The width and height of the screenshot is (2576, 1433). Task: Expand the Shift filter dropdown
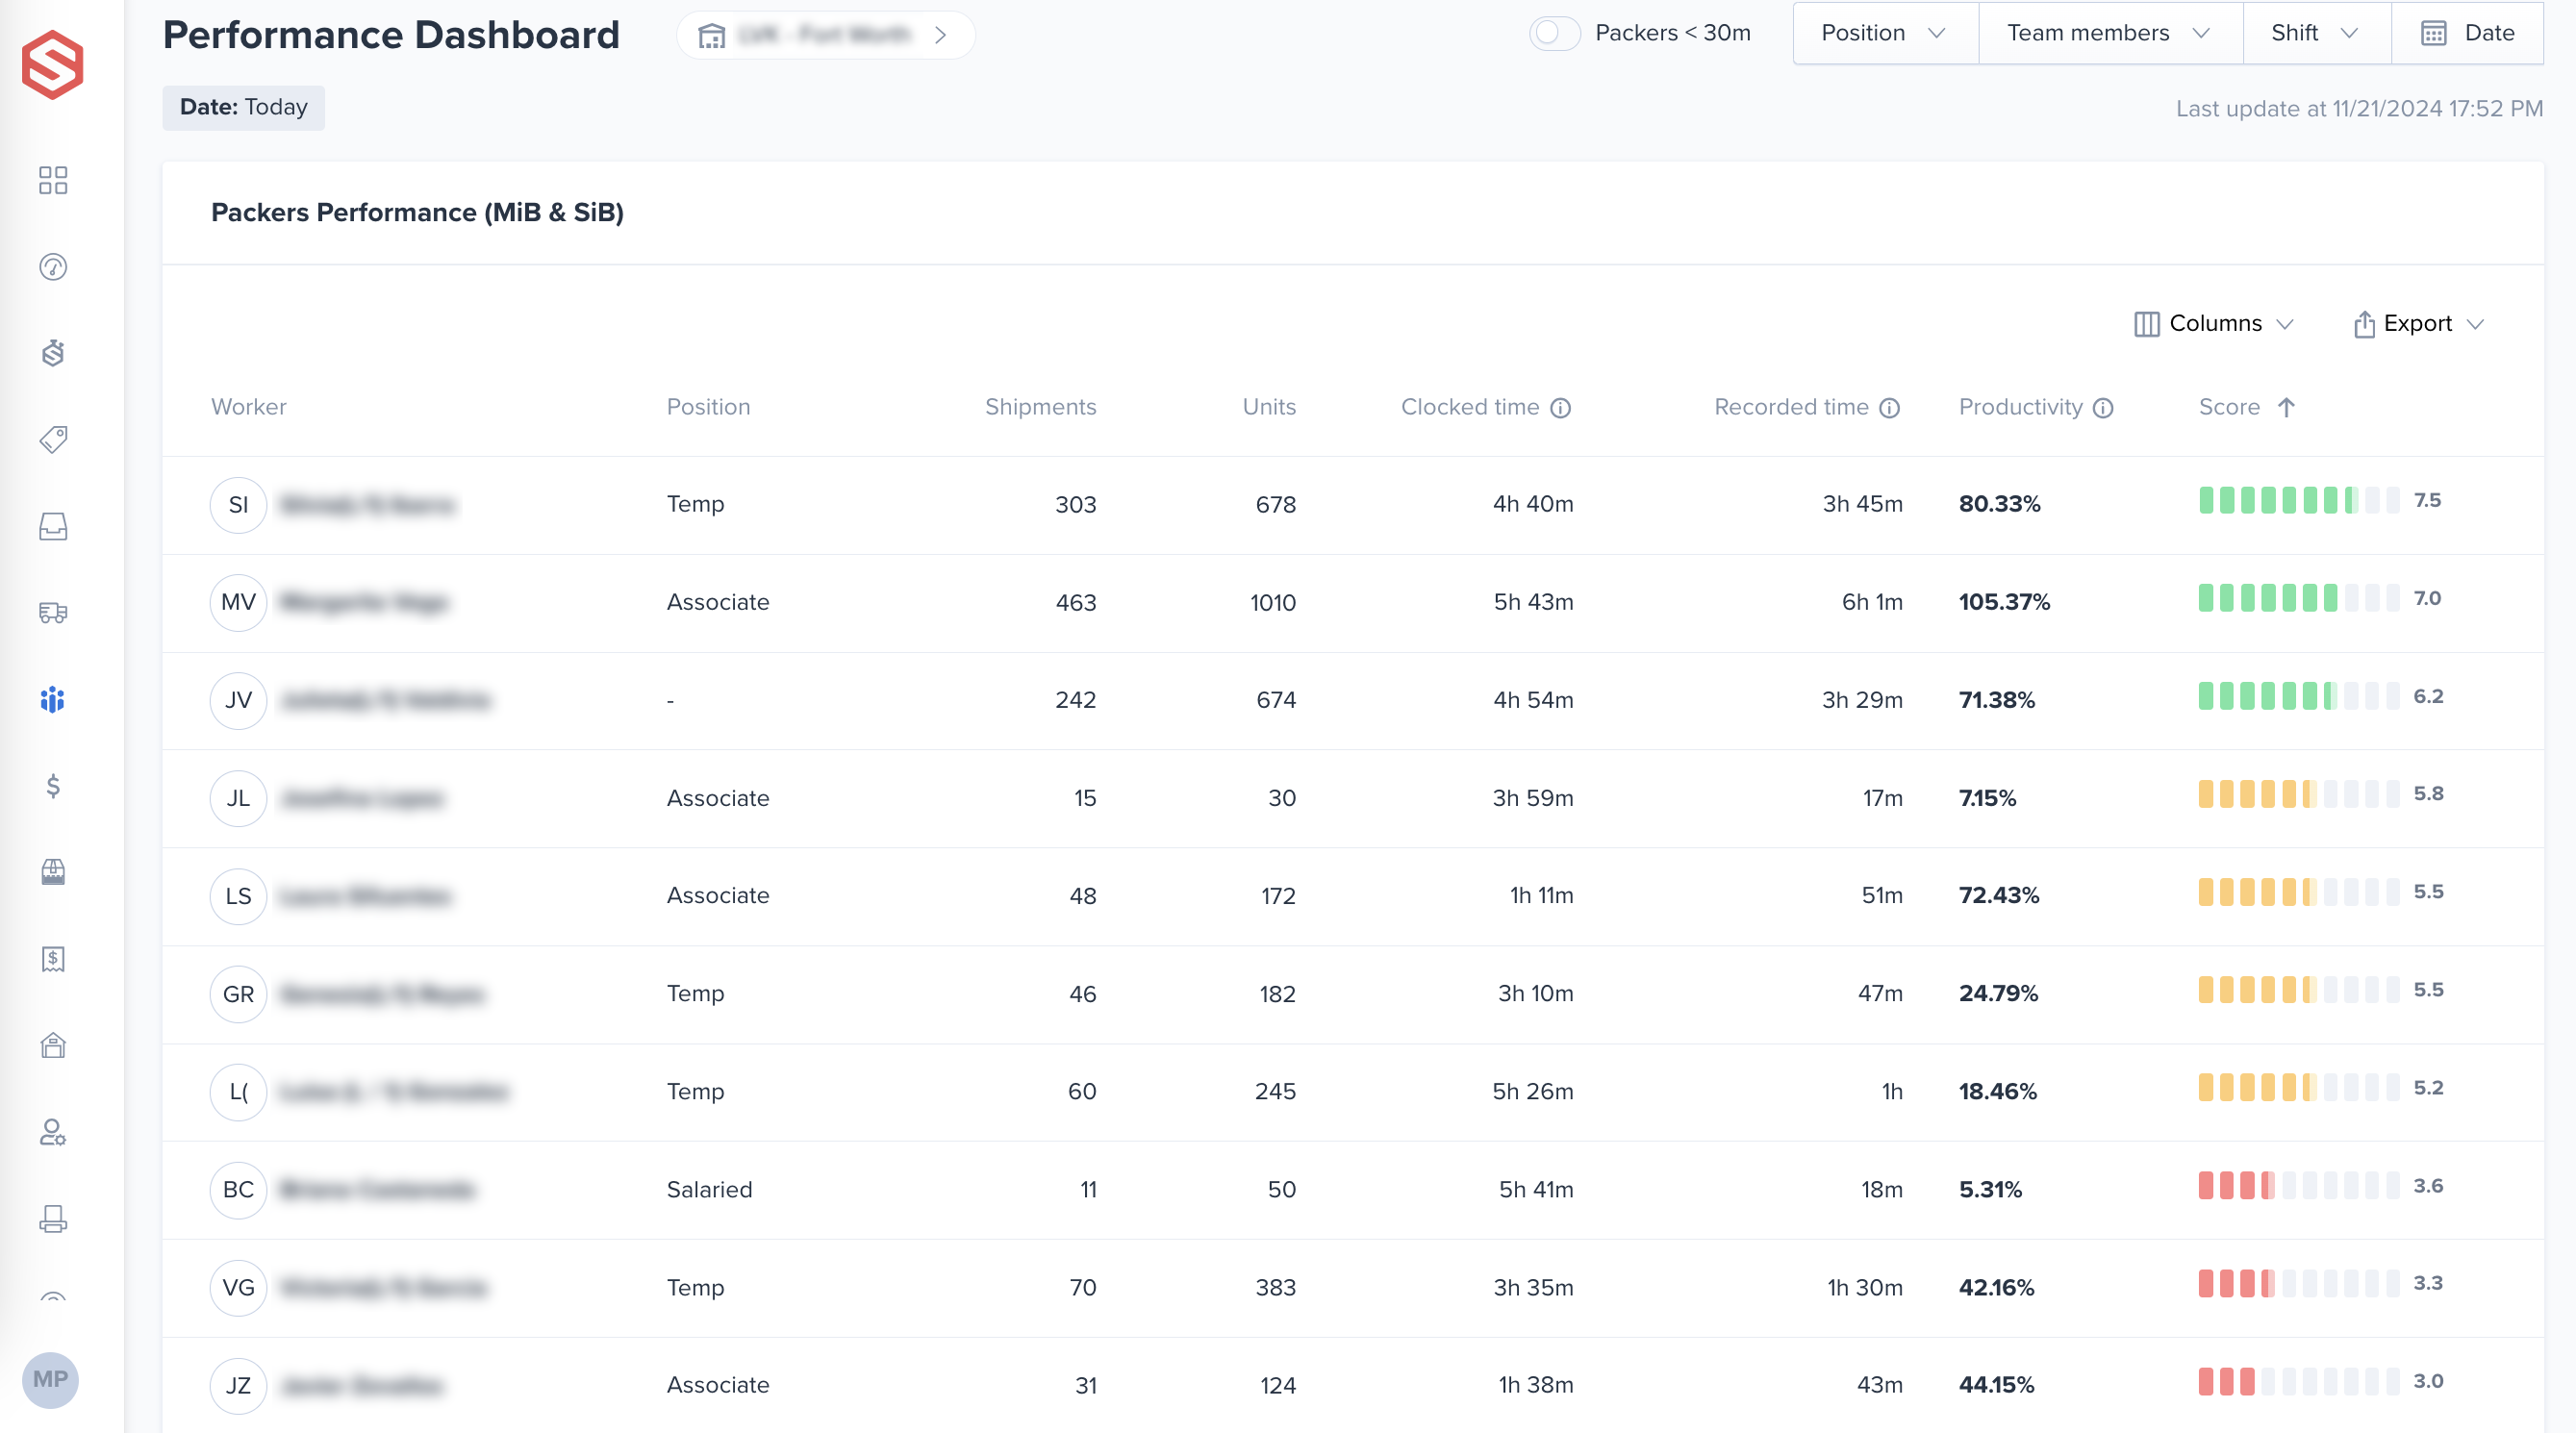pos(2316,33)
